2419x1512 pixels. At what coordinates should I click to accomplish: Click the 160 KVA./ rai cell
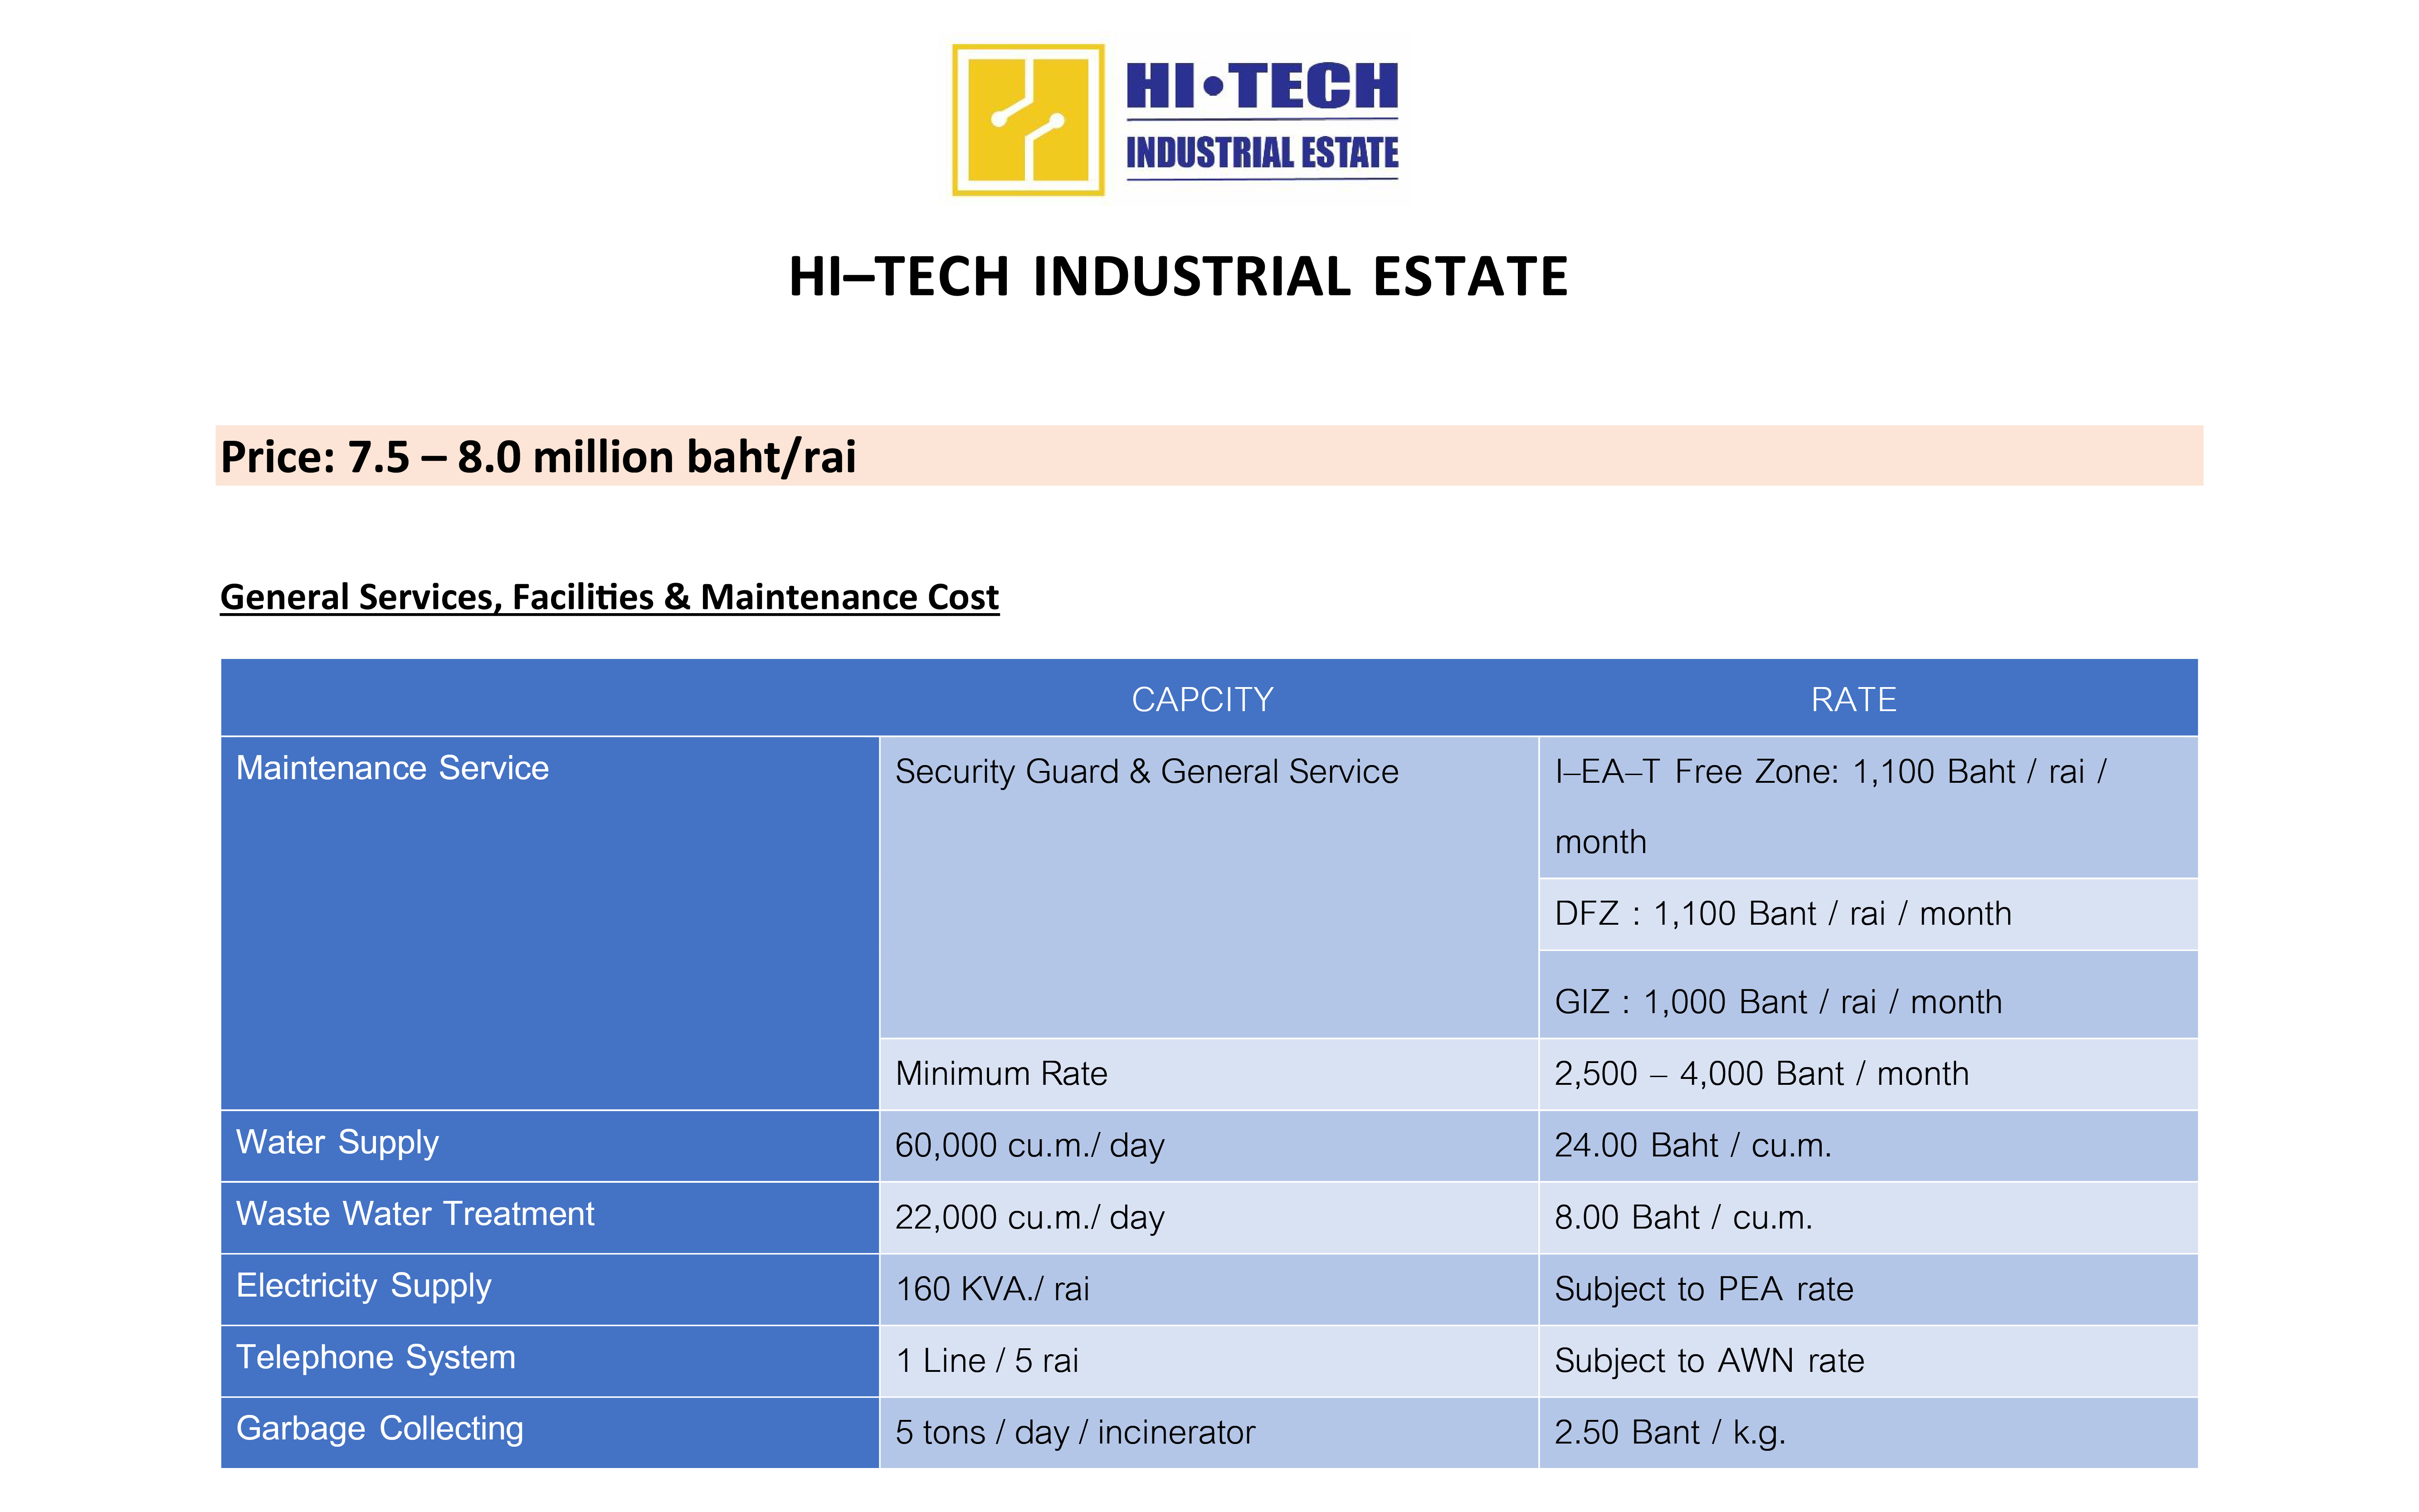pos(992,1289)
